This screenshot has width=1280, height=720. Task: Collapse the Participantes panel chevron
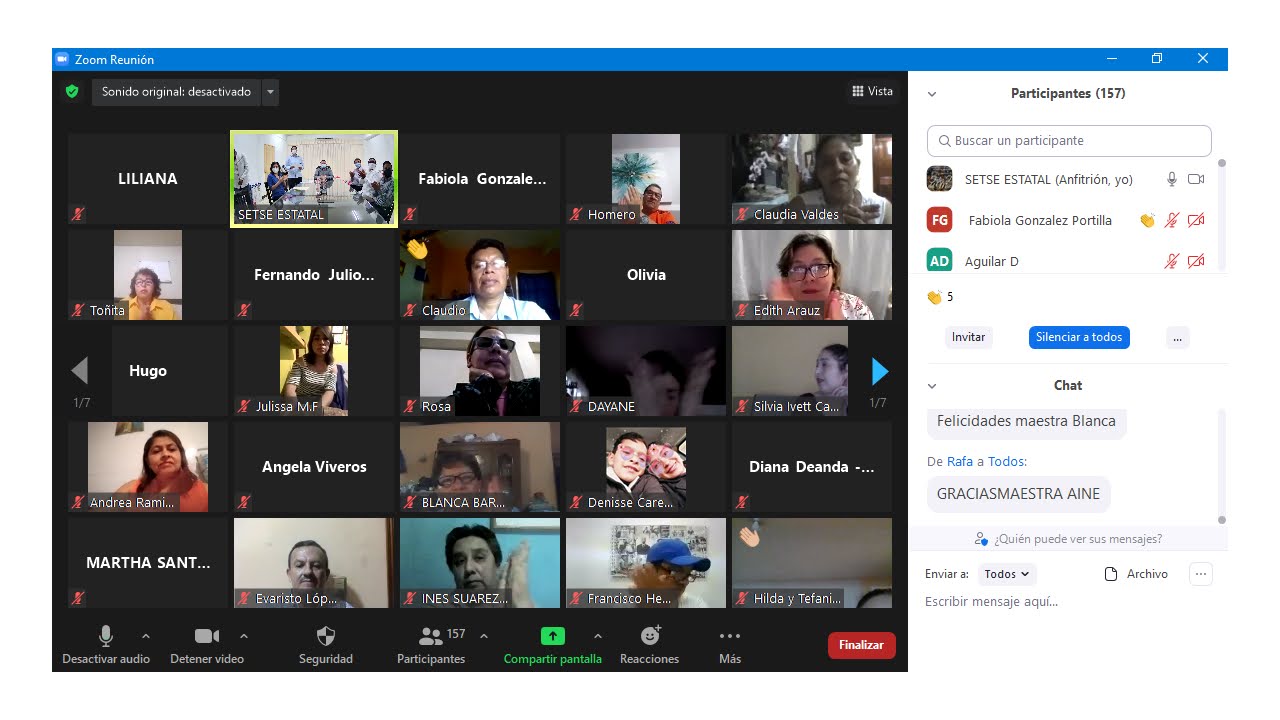pos(932,94)
